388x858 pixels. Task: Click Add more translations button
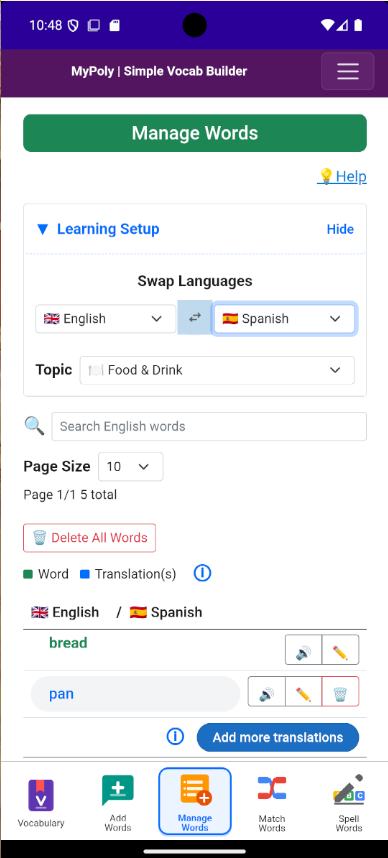pyautogui.click(x=278, y=737)
